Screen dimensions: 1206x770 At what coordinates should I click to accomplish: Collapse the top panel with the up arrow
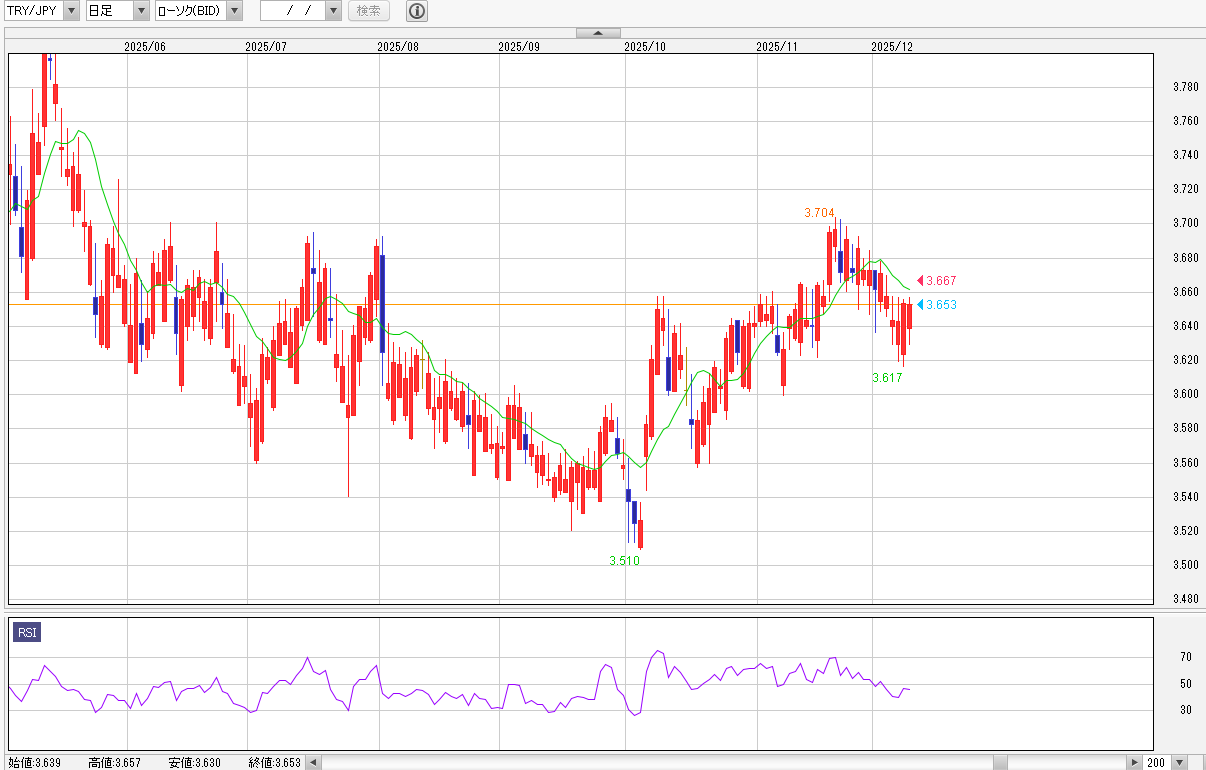click(x=599, y=33)
